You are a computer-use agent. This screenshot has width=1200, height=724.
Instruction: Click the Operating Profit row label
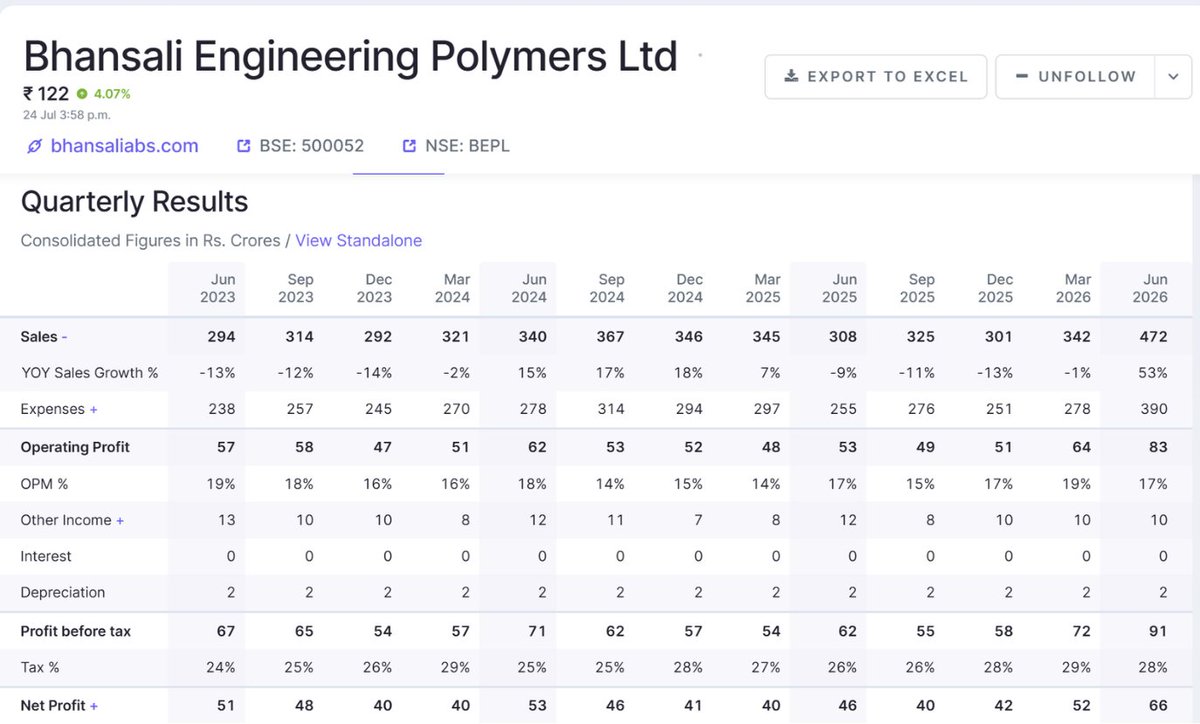(75, 447)
